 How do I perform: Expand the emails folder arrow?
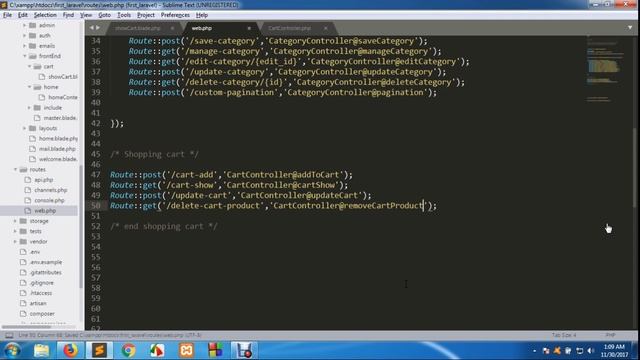24,46
